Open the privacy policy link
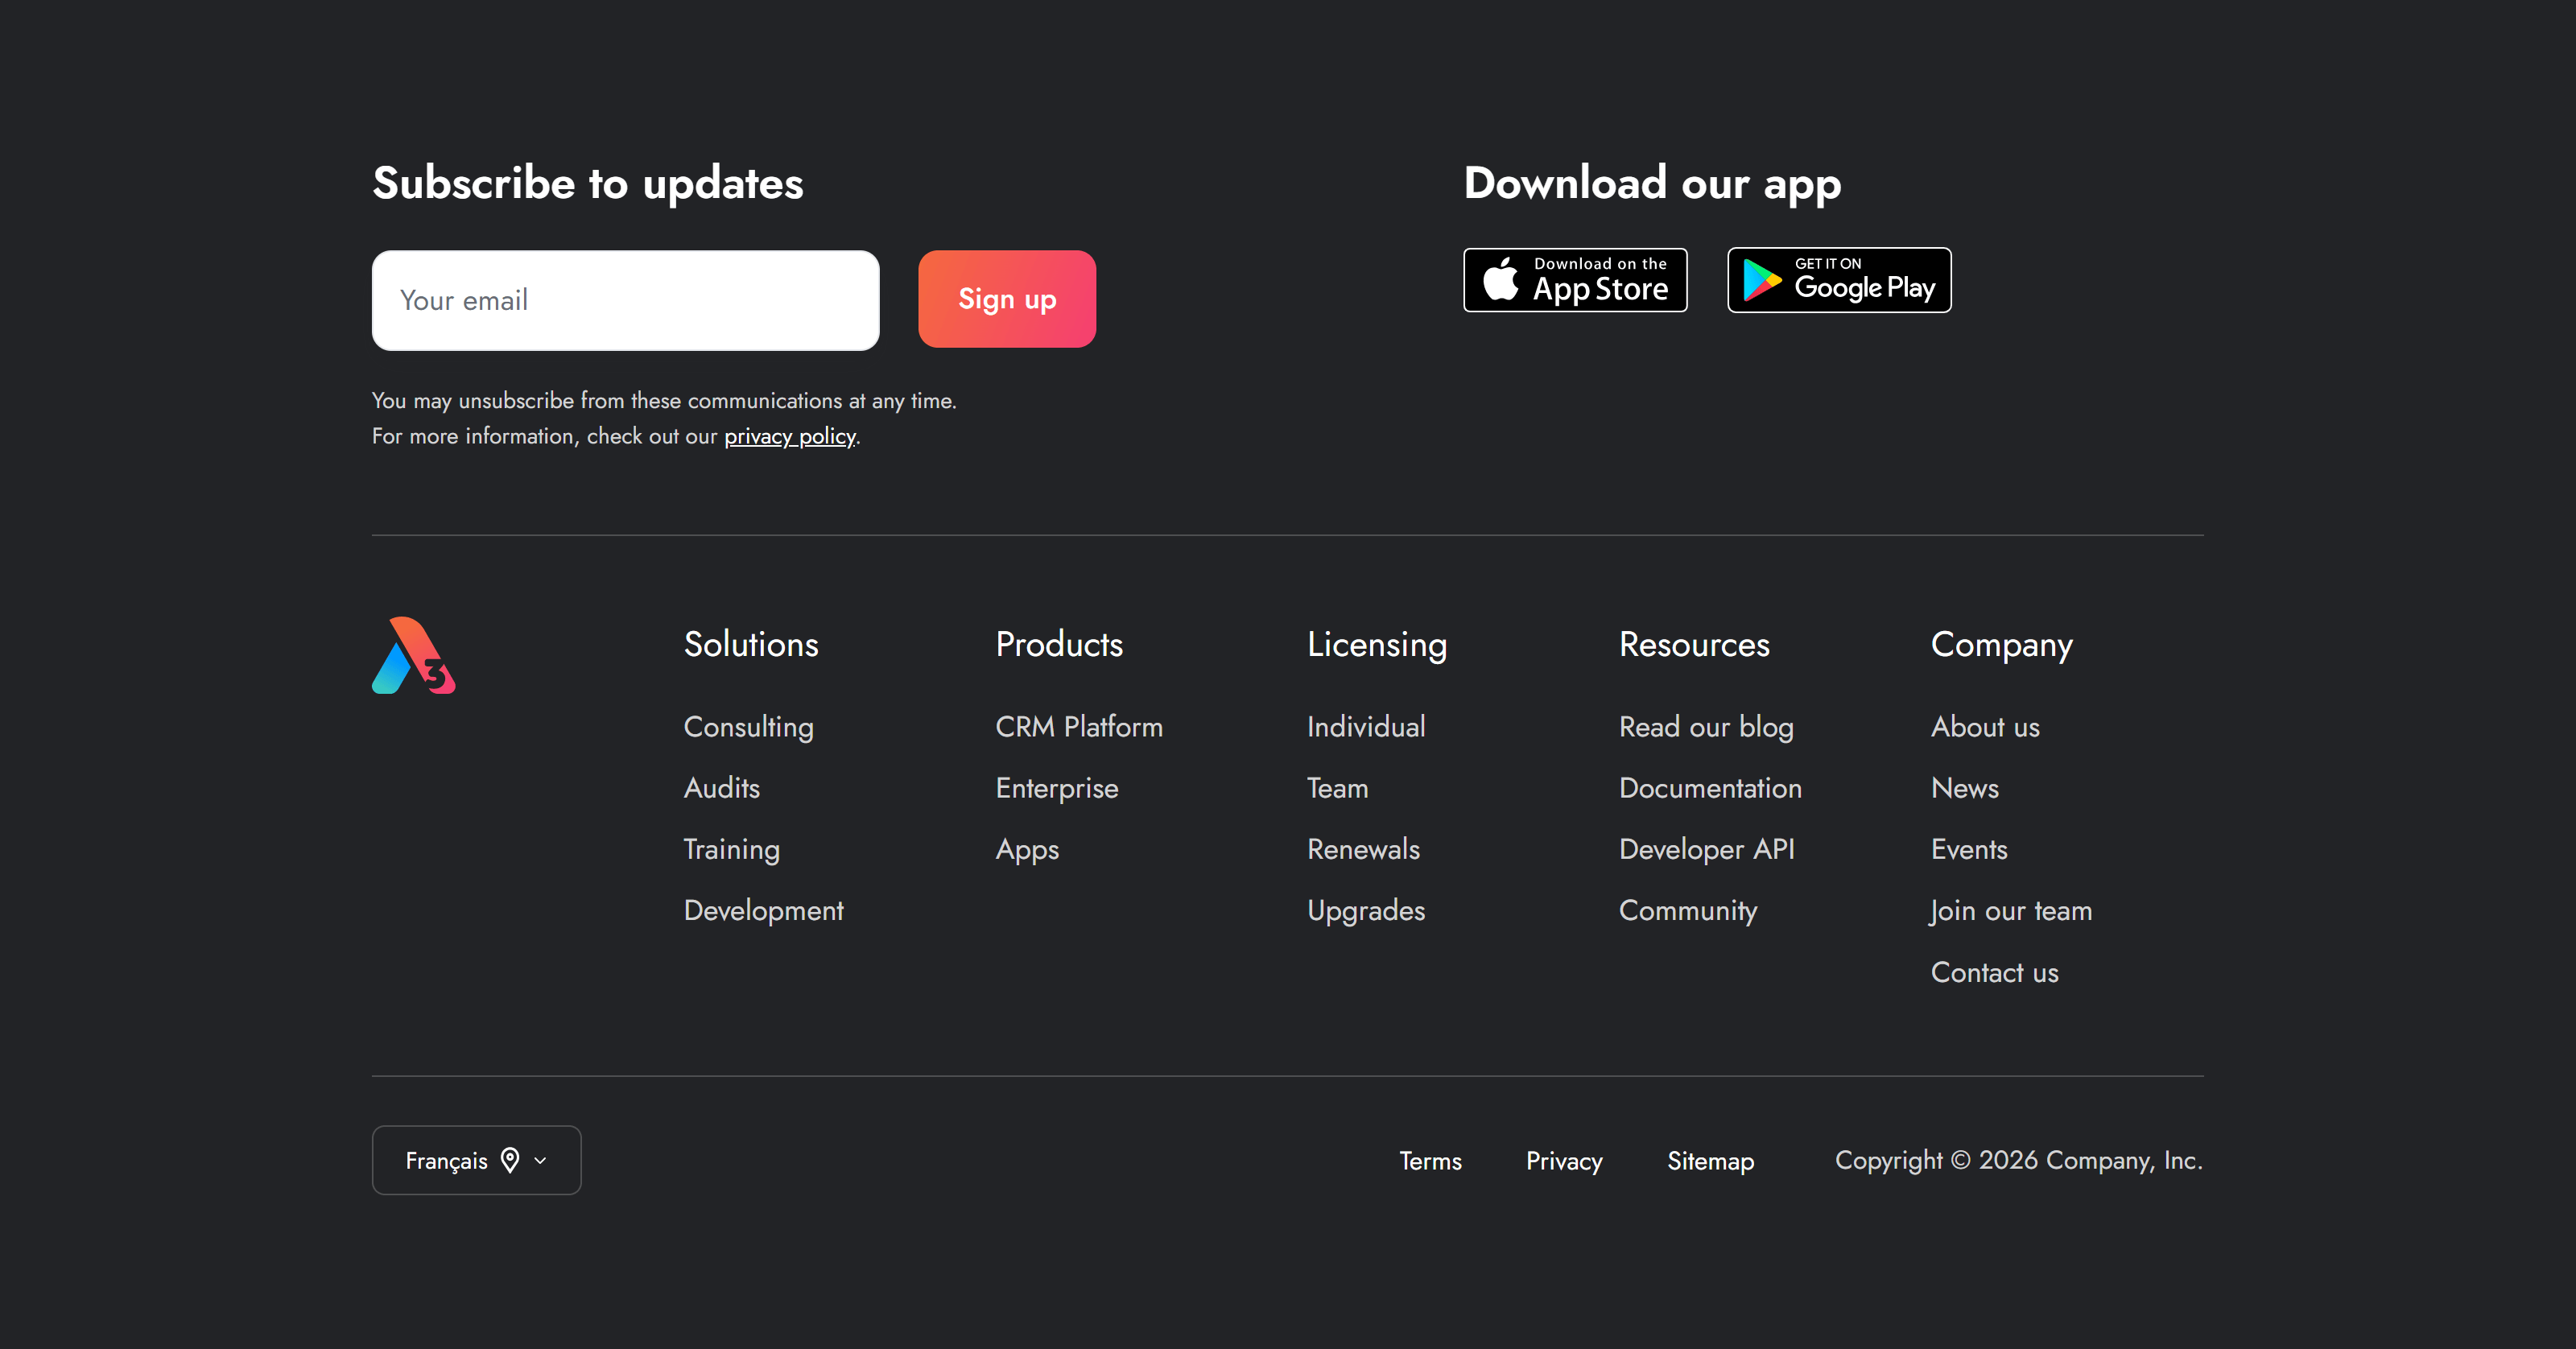Screen dimensions: 2576x1349 pyautogui.click(x=790, y=436)
